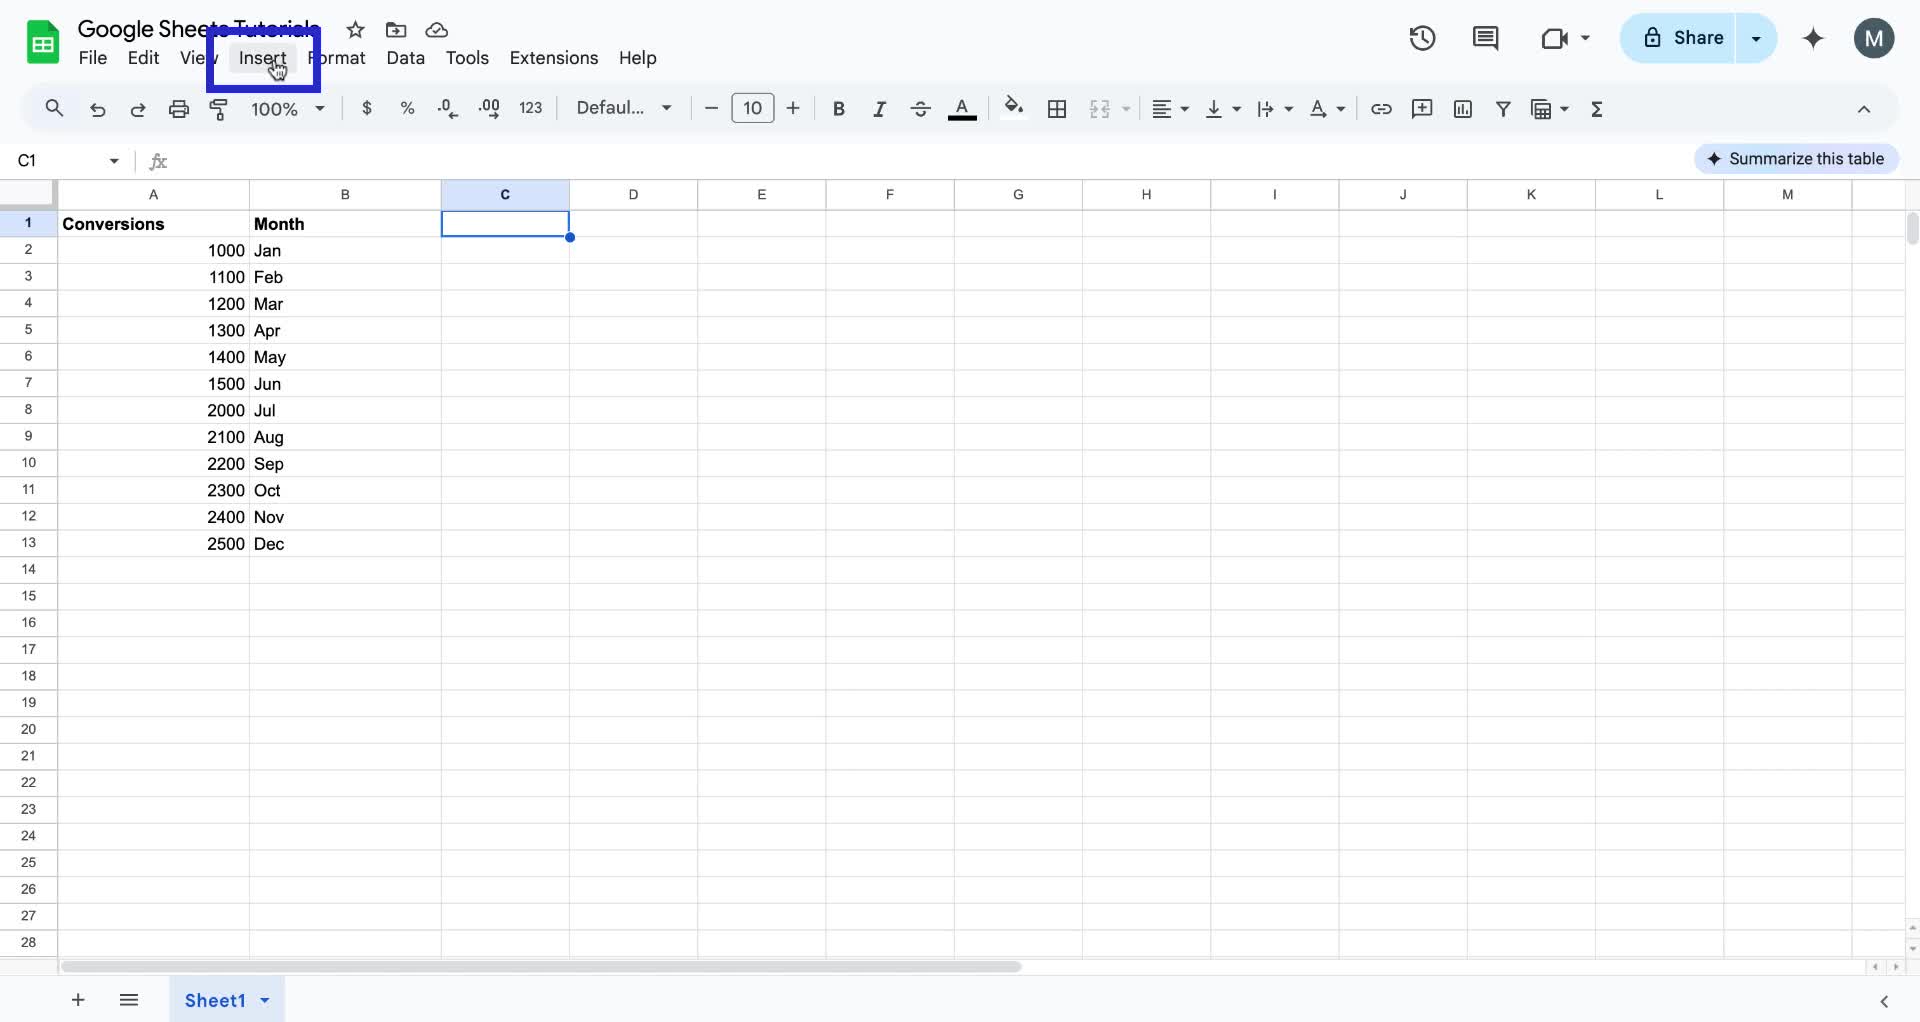Click the undo icon
Image resolution: width=1920 pixels, height=1022 pixels.
[x=97, y=108]
